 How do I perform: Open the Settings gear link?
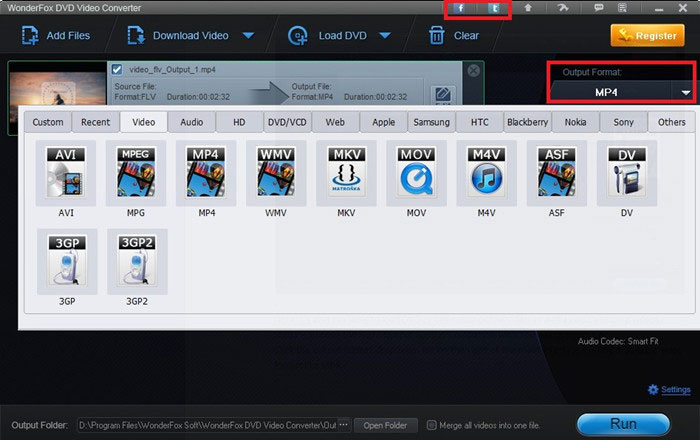(x=669, y=390)
